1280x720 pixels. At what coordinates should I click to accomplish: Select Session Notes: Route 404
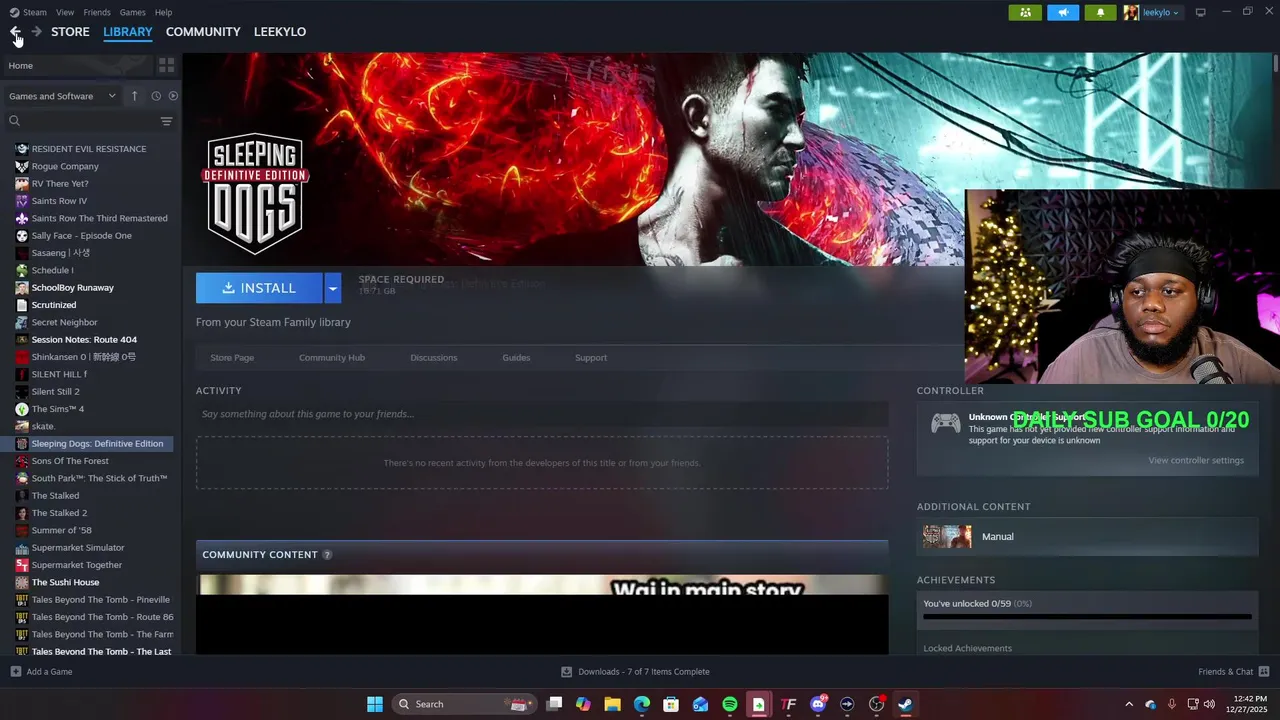[84, 340]
